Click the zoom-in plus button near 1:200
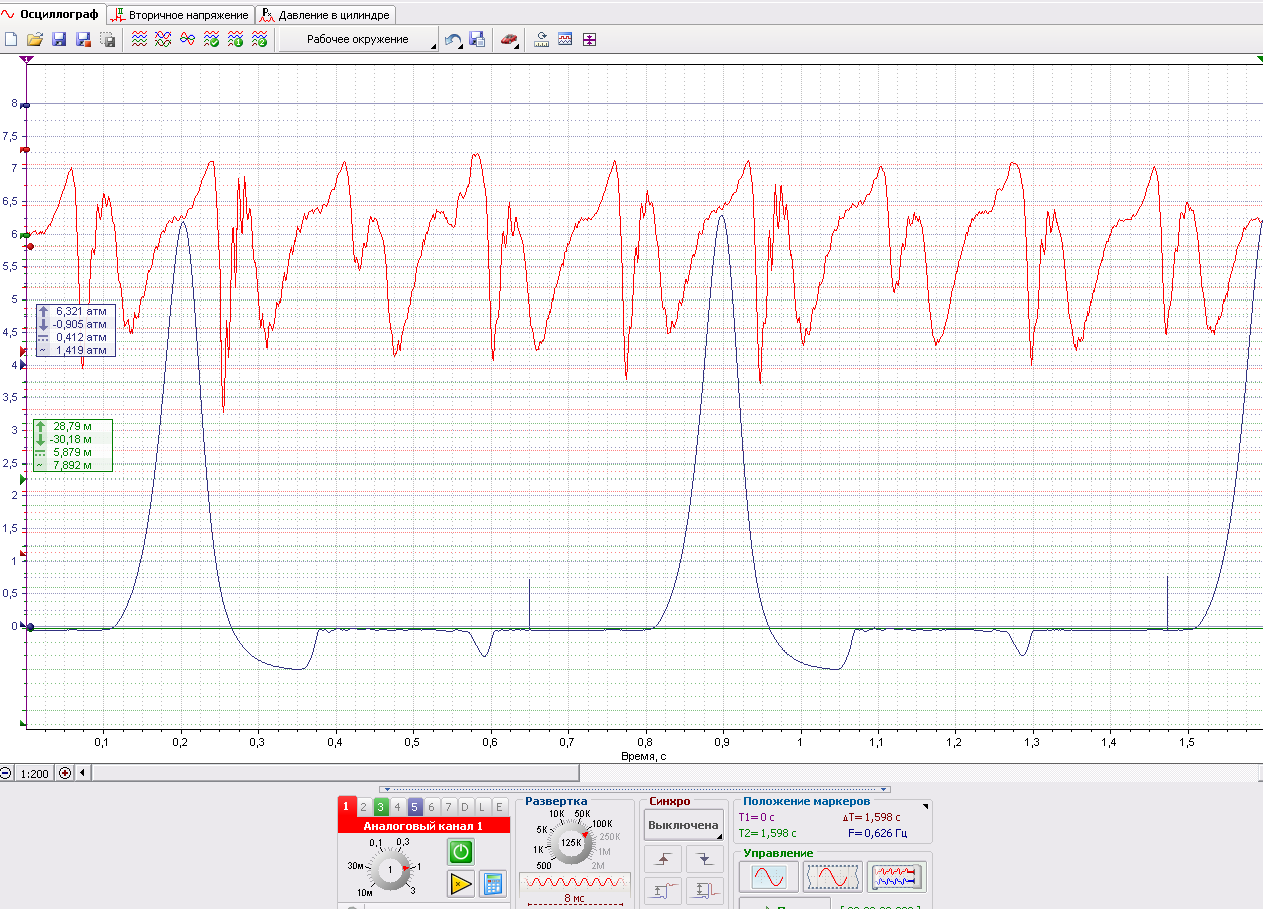 click(x=67, y=773)
